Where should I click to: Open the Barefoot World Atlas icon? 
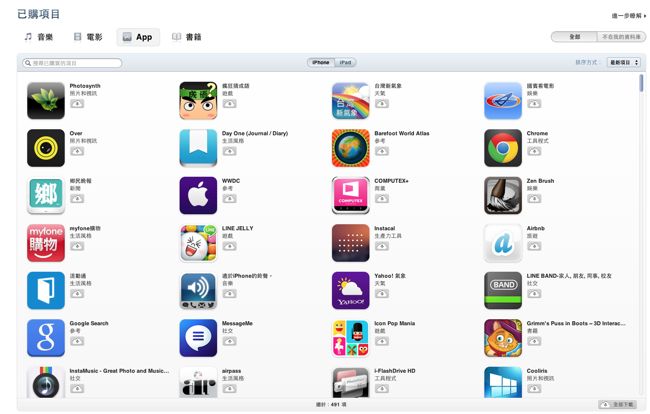click(x=350, y=148)
